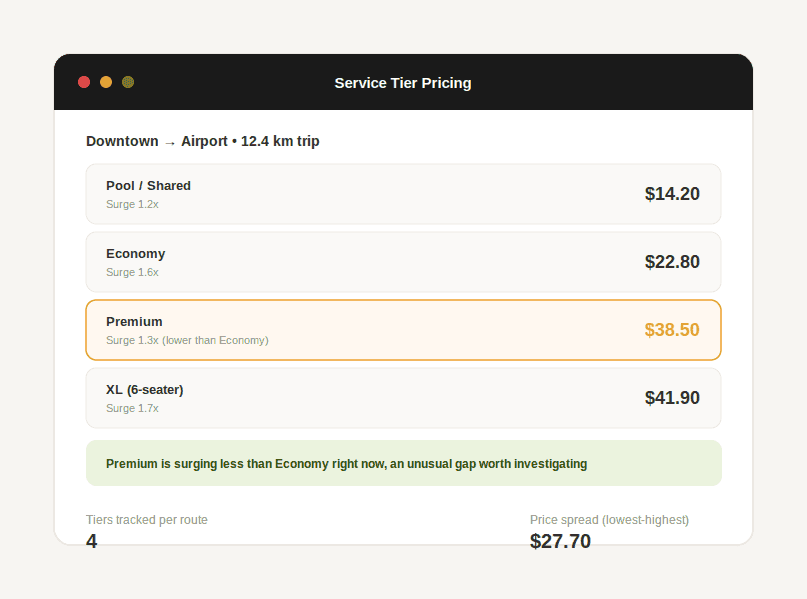Image resolution: width=807 pixels, height=599 pixels.
Task: Click the orange minimize window dot
Action: (x=106, y=82)
